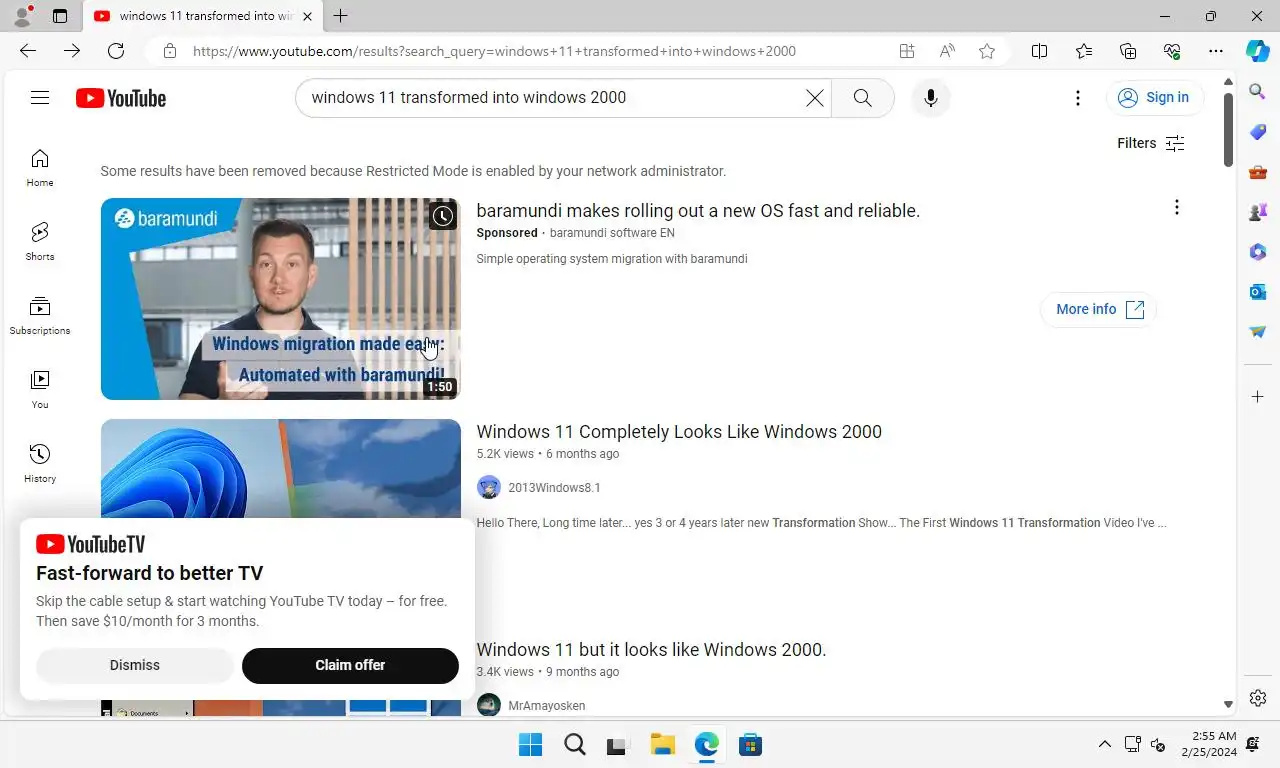The width and height of the screenshot is (1280, 768).
Task: Open 'Windows 11 but it looks like Windows 2000' video
Action: click(651, 650)
